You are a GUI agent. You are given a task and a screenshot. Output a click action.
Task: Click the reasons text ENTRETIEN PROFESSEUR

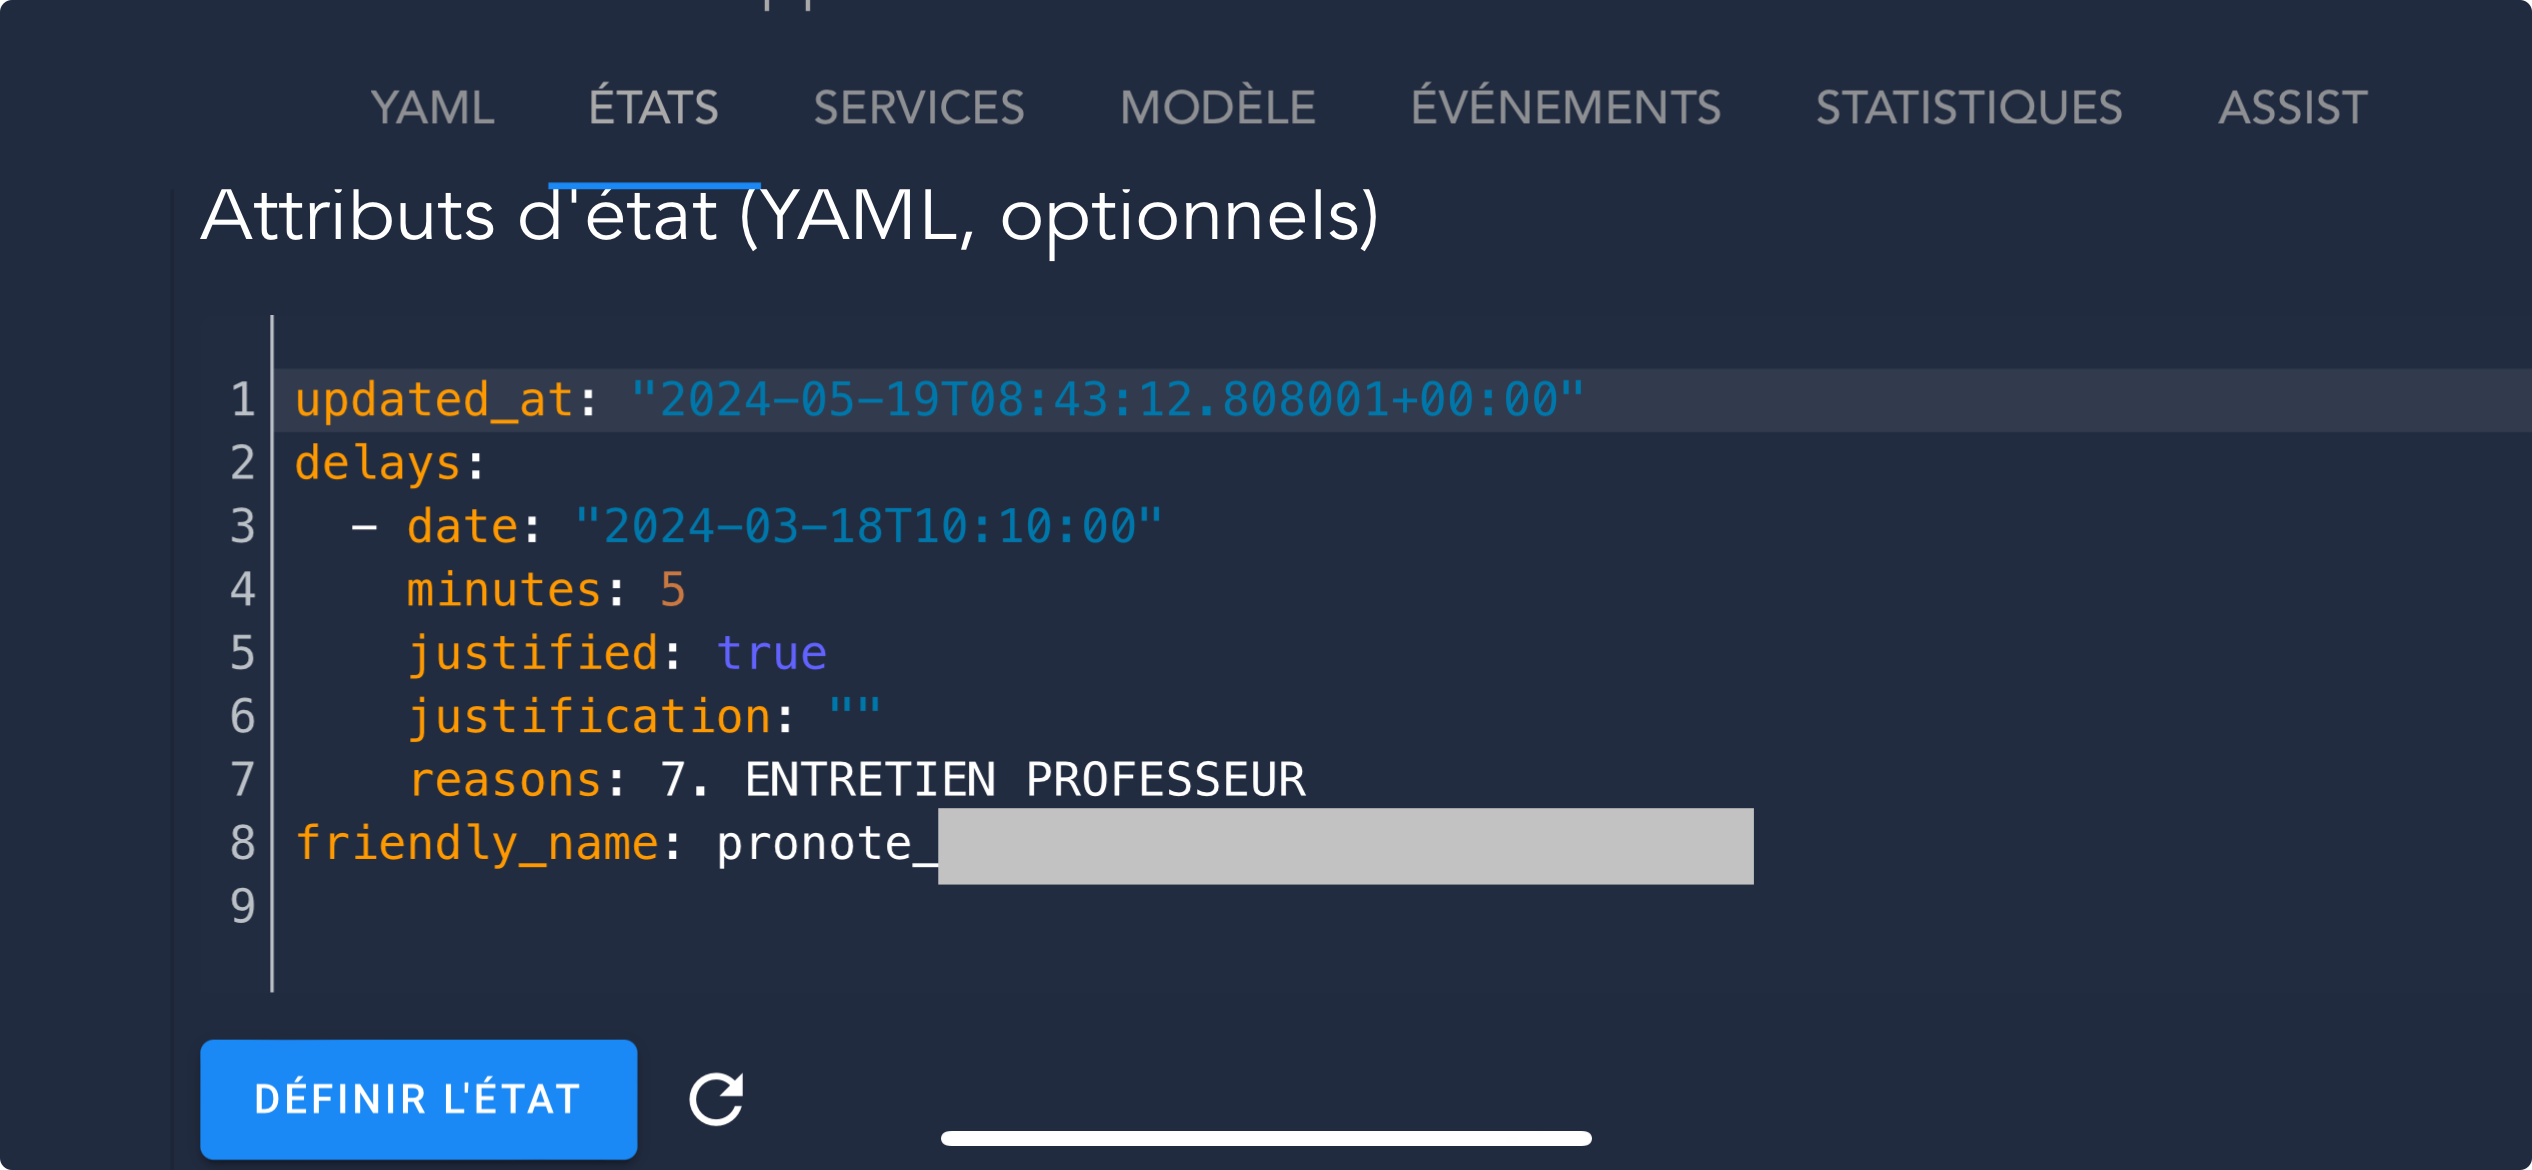[1025, 780]
